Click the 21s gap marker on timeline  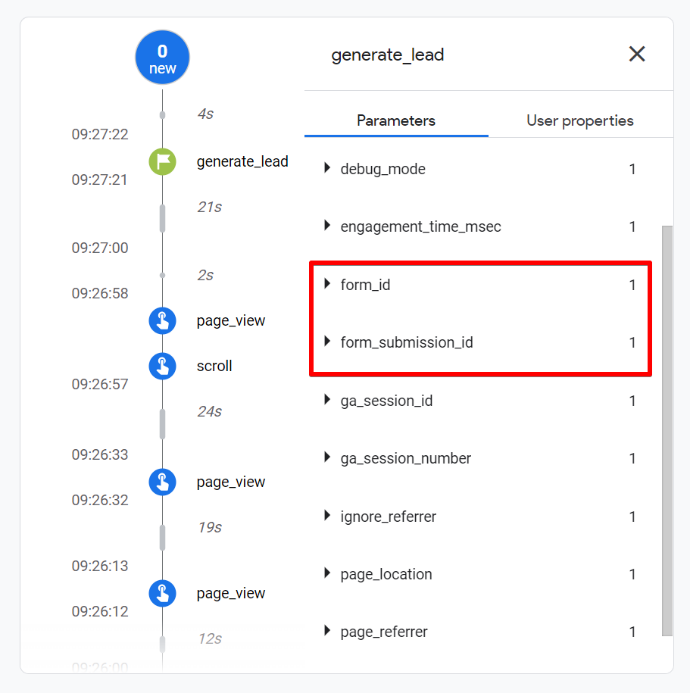click(162, 217)
